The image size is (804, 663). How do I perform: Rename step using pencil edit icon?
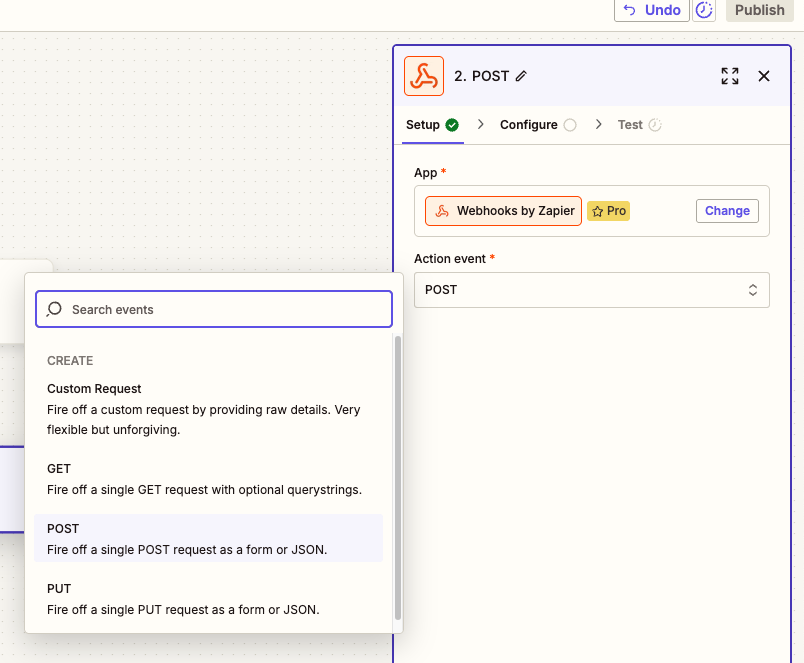coord(521,76)
